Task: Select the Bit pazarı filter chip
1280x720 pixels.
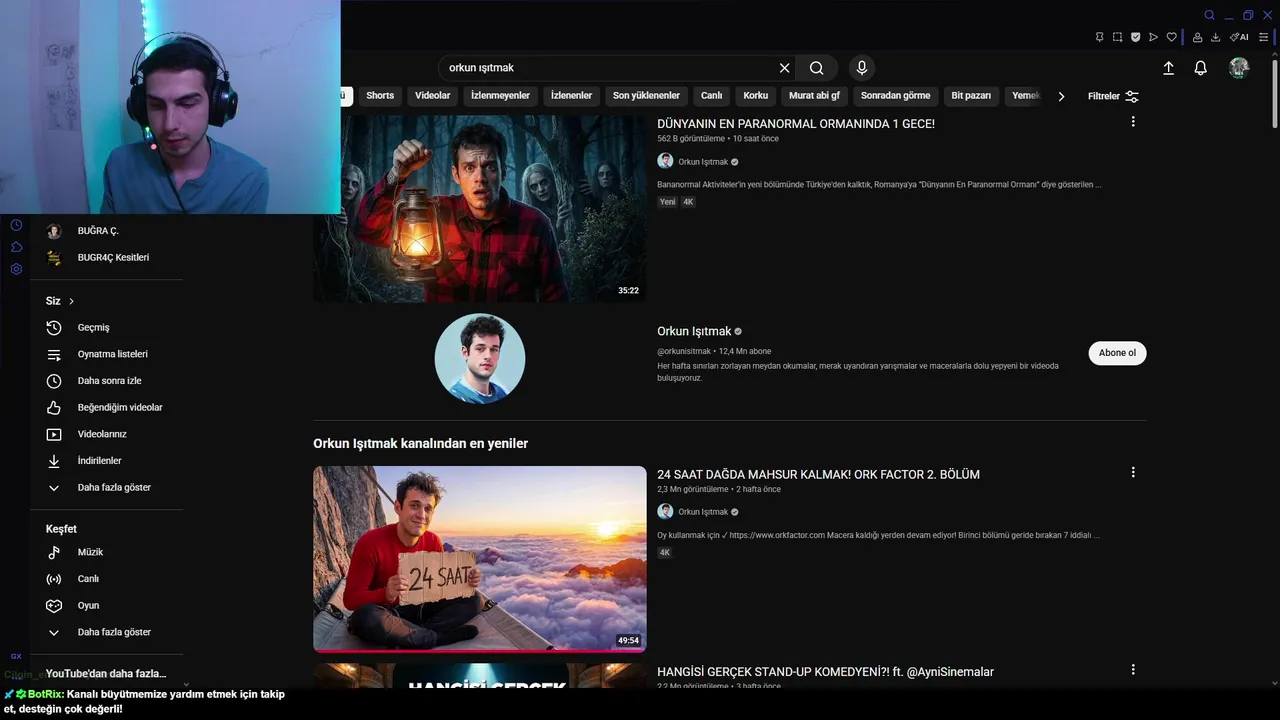Action: pyautogui.click(x=971, y=96)
